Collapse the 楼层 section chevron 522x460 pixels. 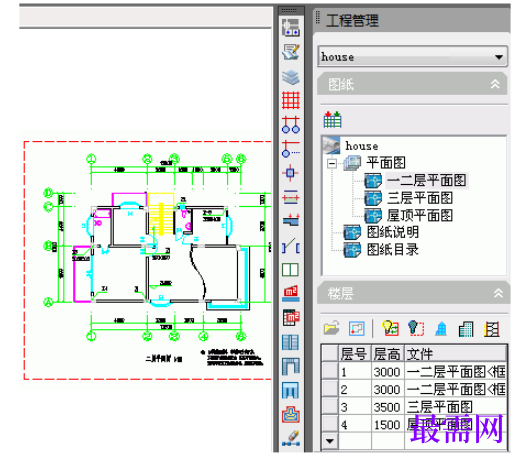498,293
